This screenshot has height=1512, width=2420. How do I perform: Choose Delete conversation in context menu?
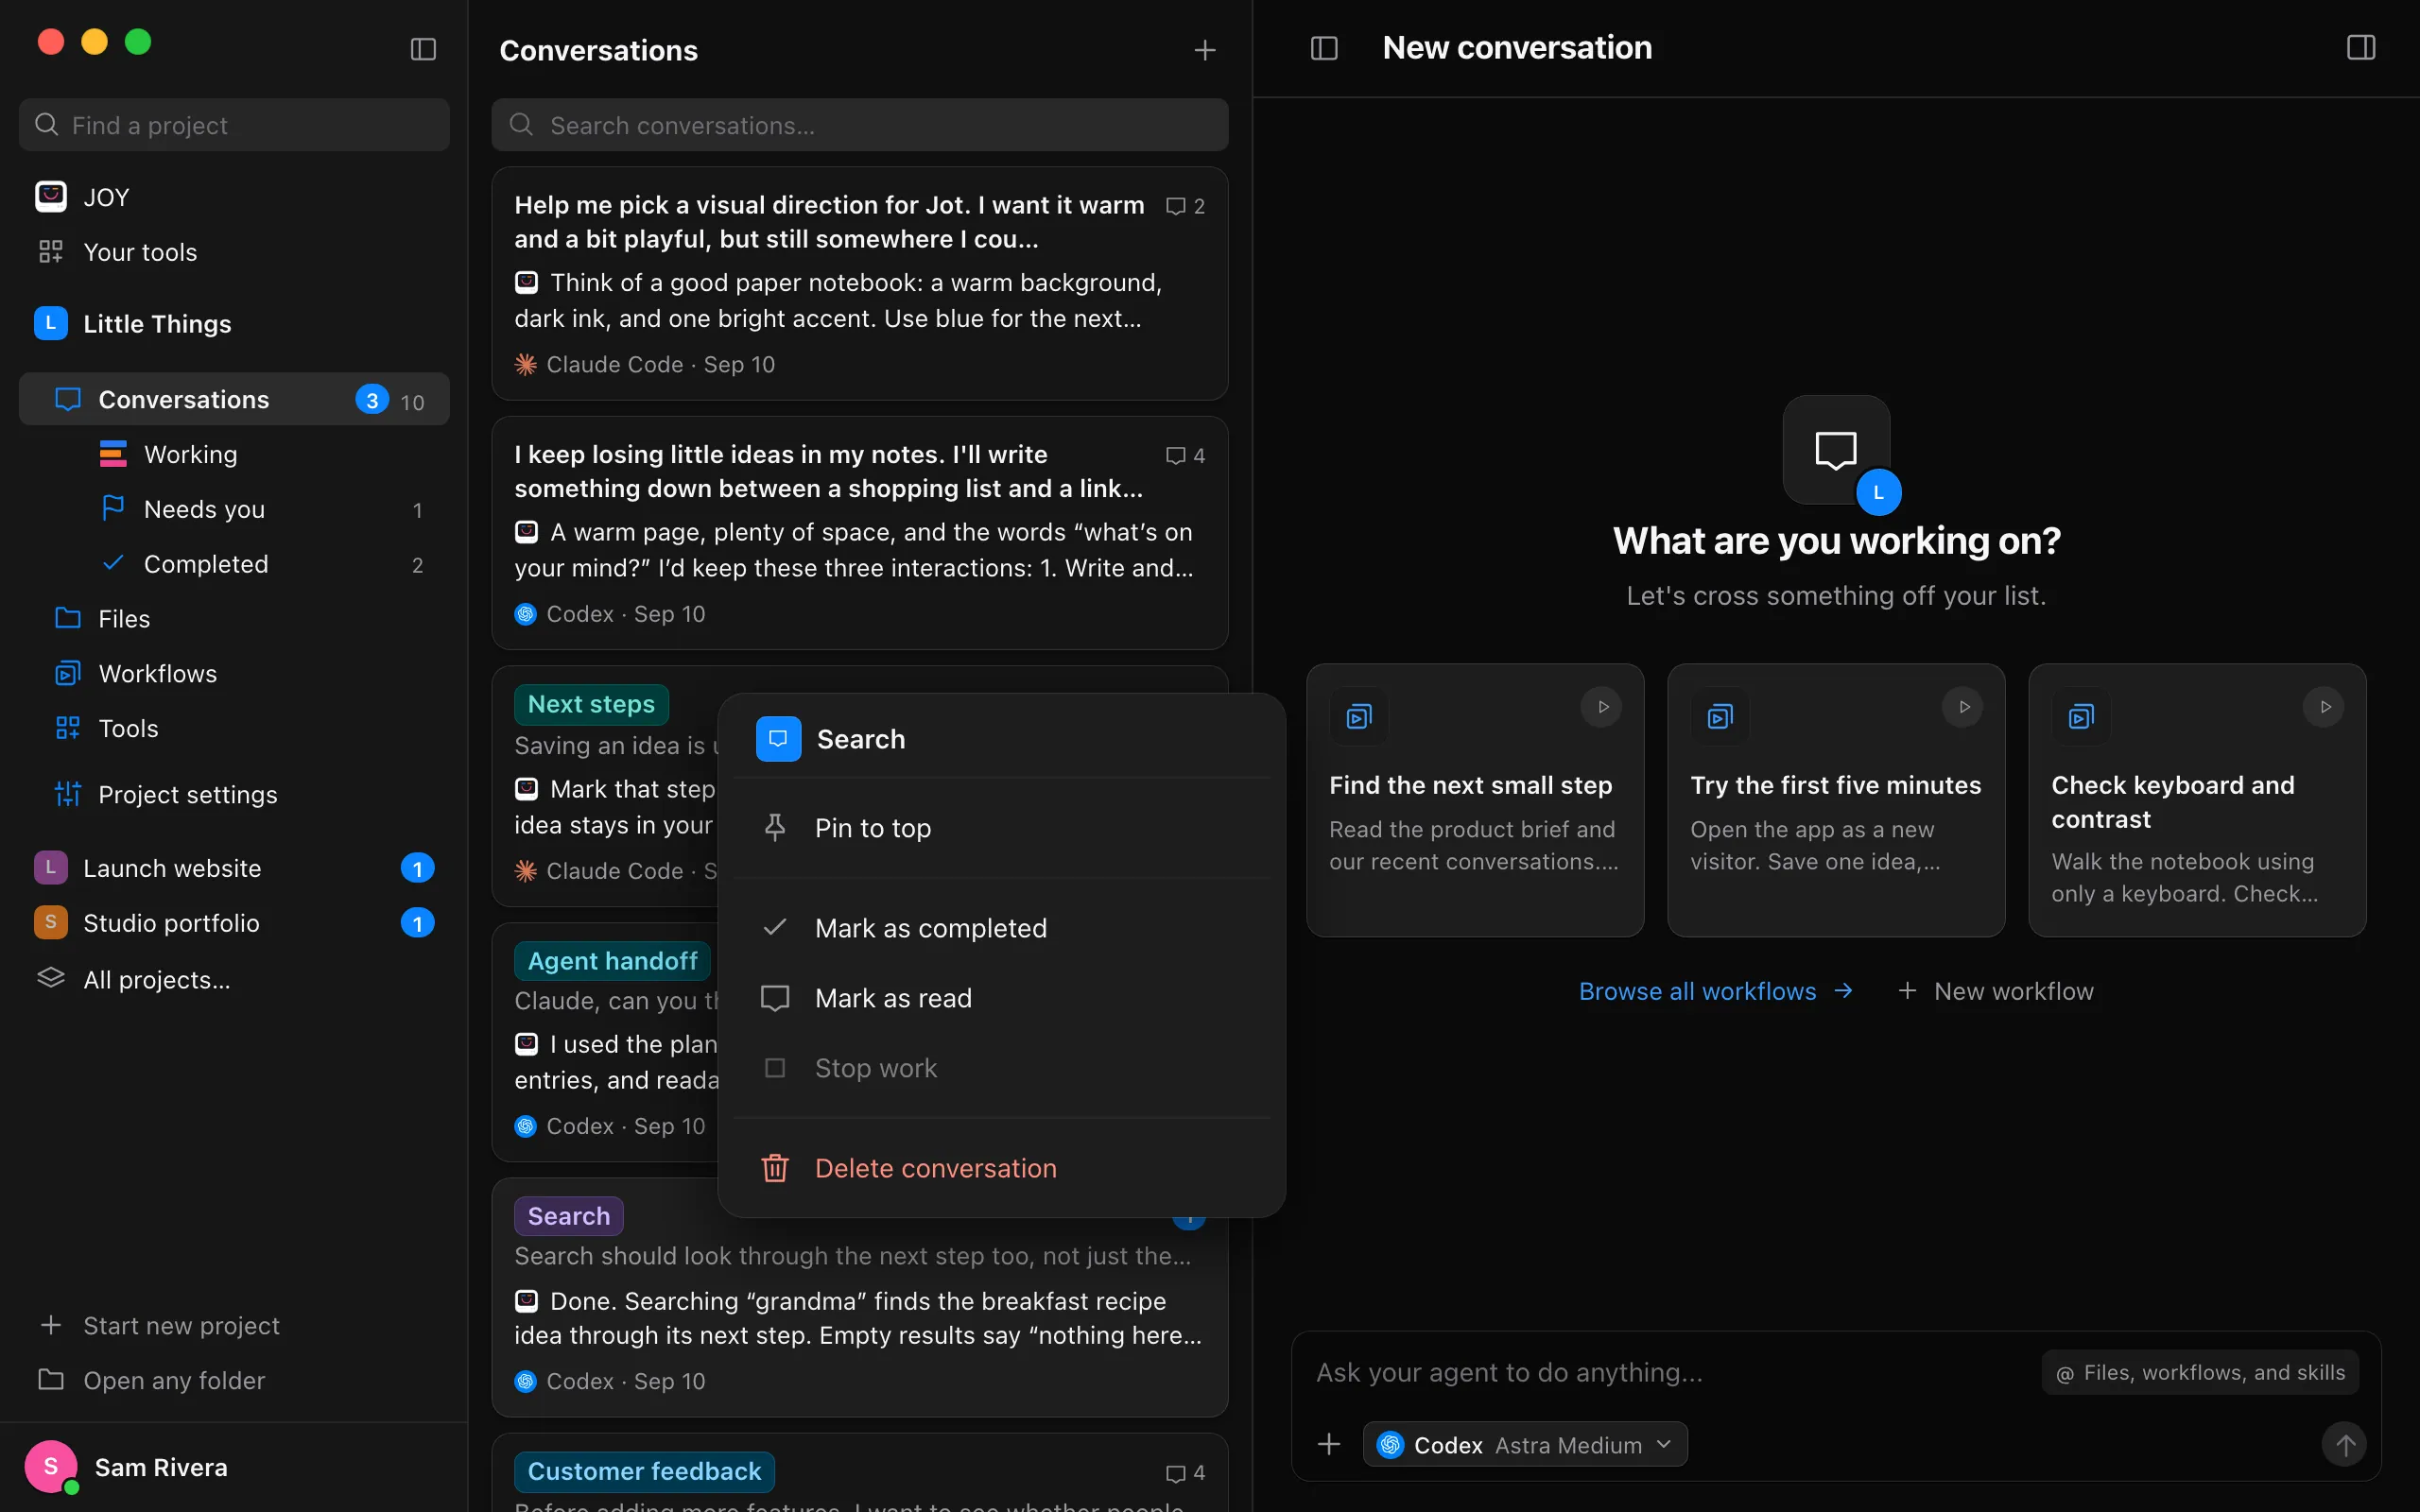coord(1002,1168)
